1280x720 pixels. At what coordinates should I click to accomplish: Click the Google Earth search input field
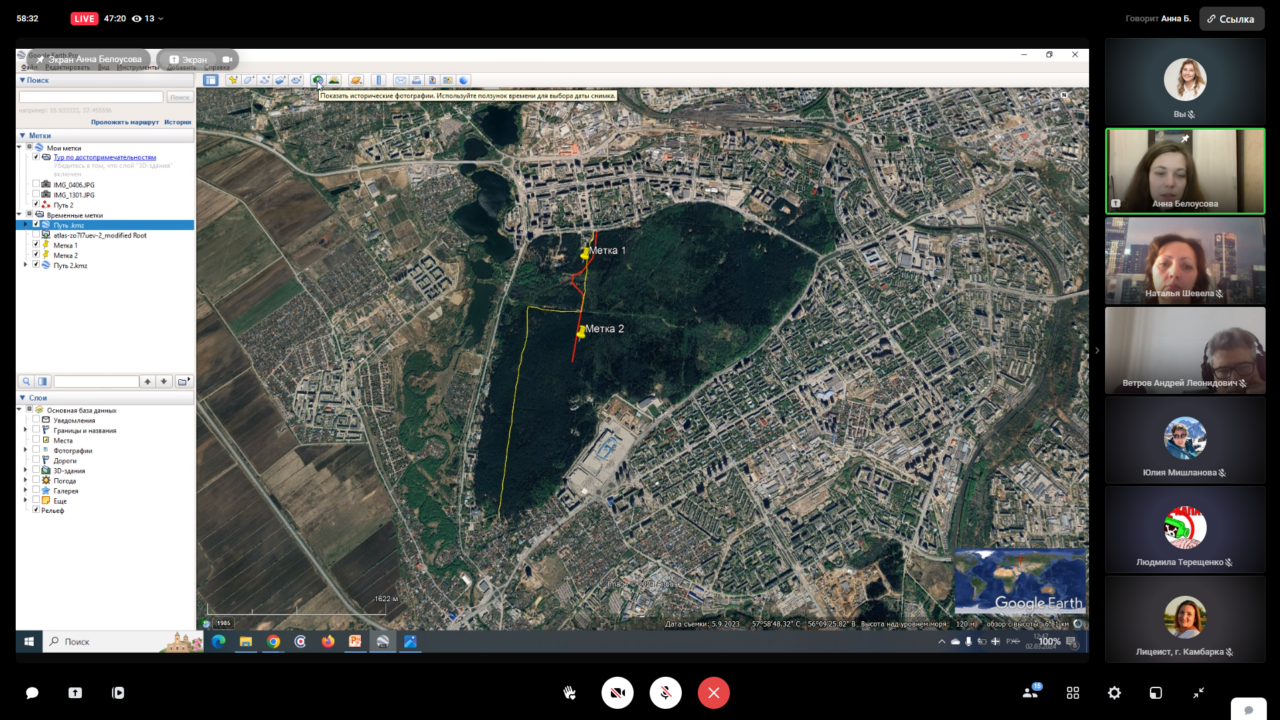(x=91, y=97)
